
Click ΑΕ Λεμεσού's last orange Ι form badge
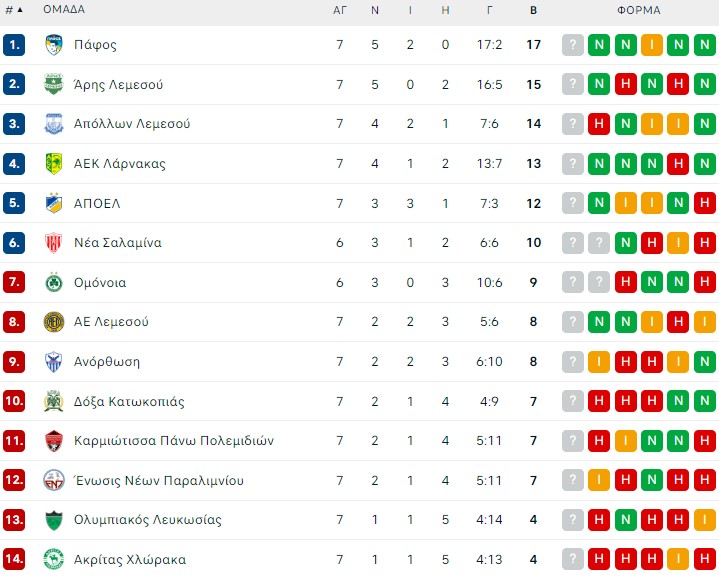[703, 322]
